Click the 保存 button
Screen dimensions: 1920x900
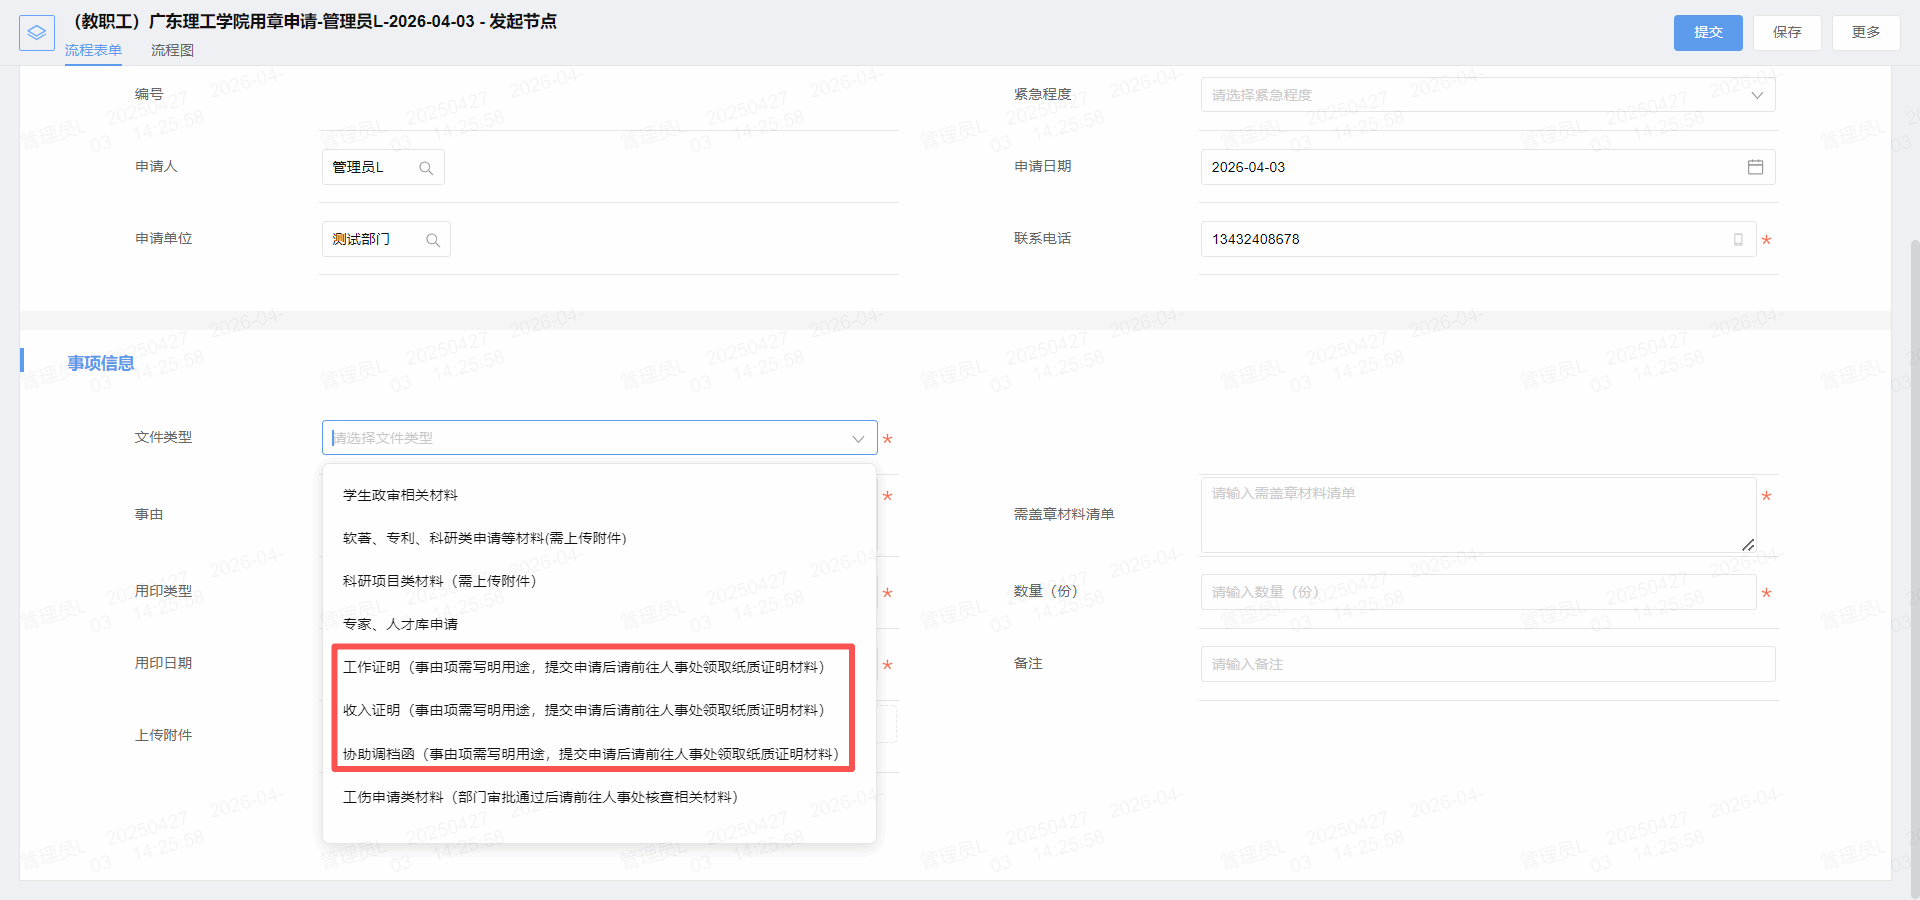point(1787,33)
